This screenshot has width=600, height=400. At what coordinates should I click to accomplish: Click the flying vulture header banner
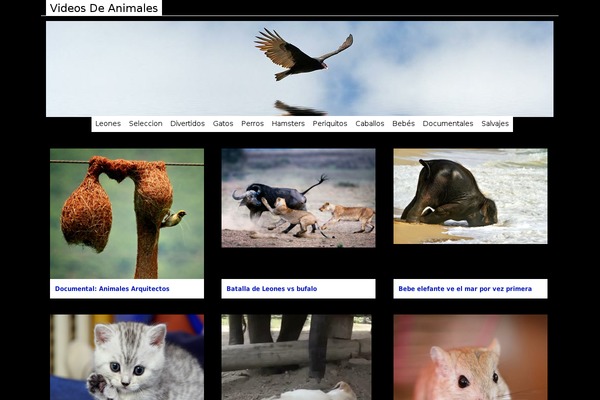pyautogui.click(x=300, y=69)
